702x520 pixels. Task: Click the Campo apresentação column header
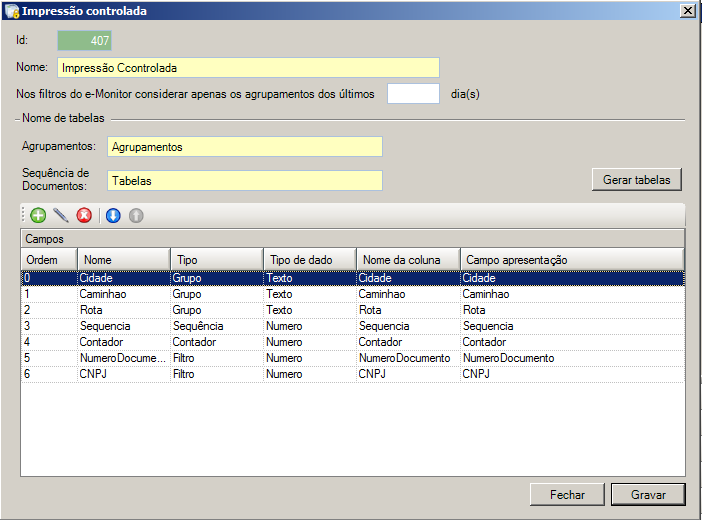point(571,259)
